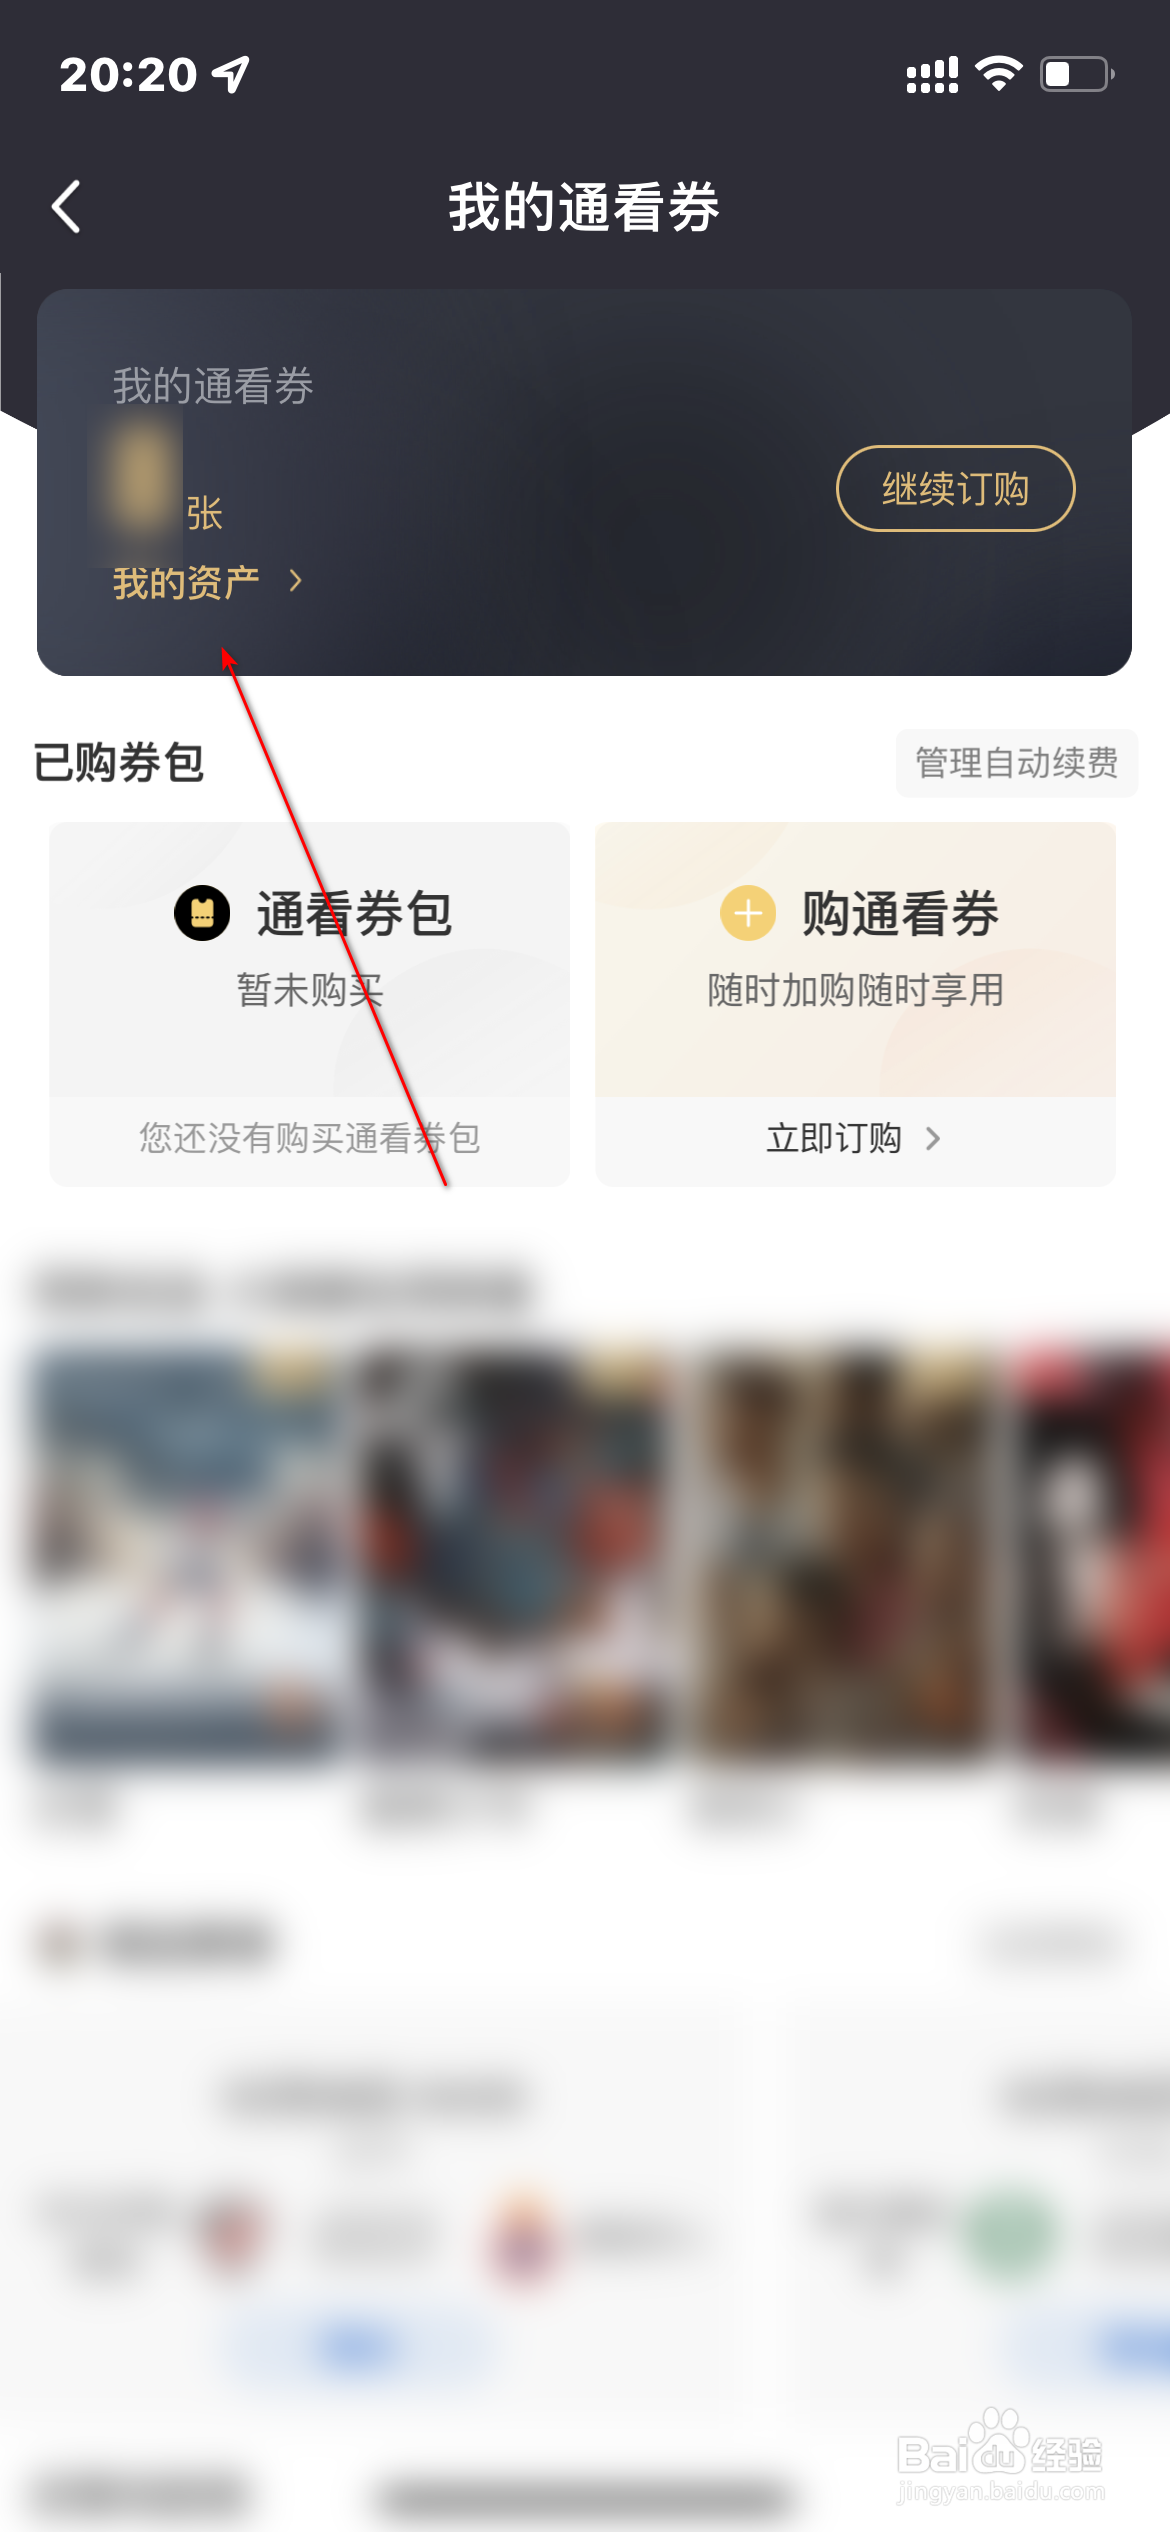Tap the location arrow beside the time
The image size is (1170, 2532).
[x=231, y=75]
